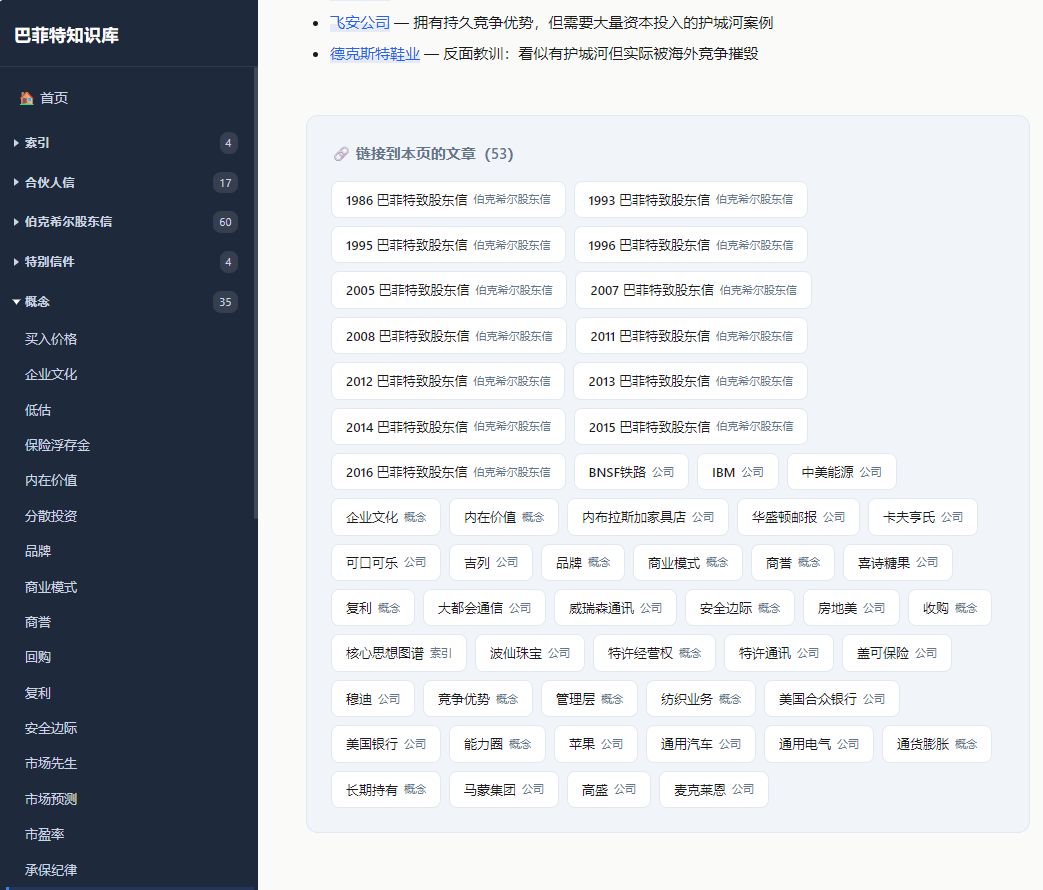Open the 竞争优势 concept chip

[478, 699]
